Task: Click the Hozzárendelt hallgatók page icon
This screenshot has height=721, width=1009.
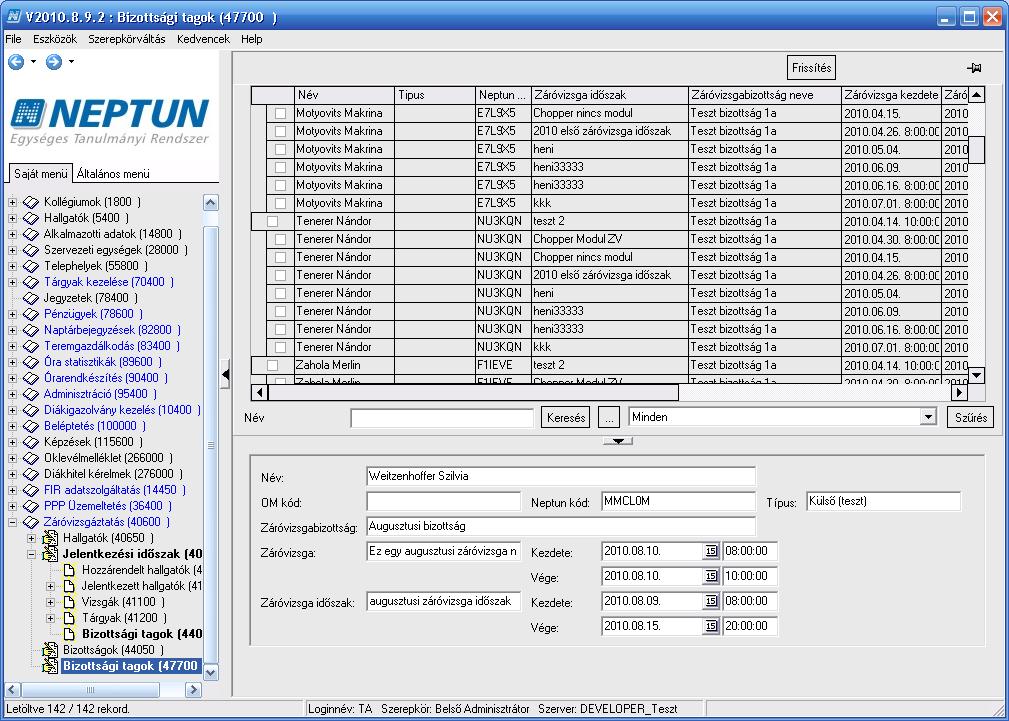Action: tap(69, 570)
